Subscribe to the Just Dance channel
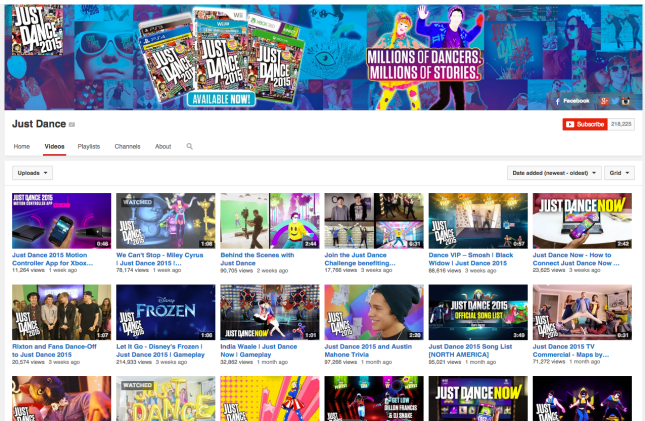 tap(585, 125)
